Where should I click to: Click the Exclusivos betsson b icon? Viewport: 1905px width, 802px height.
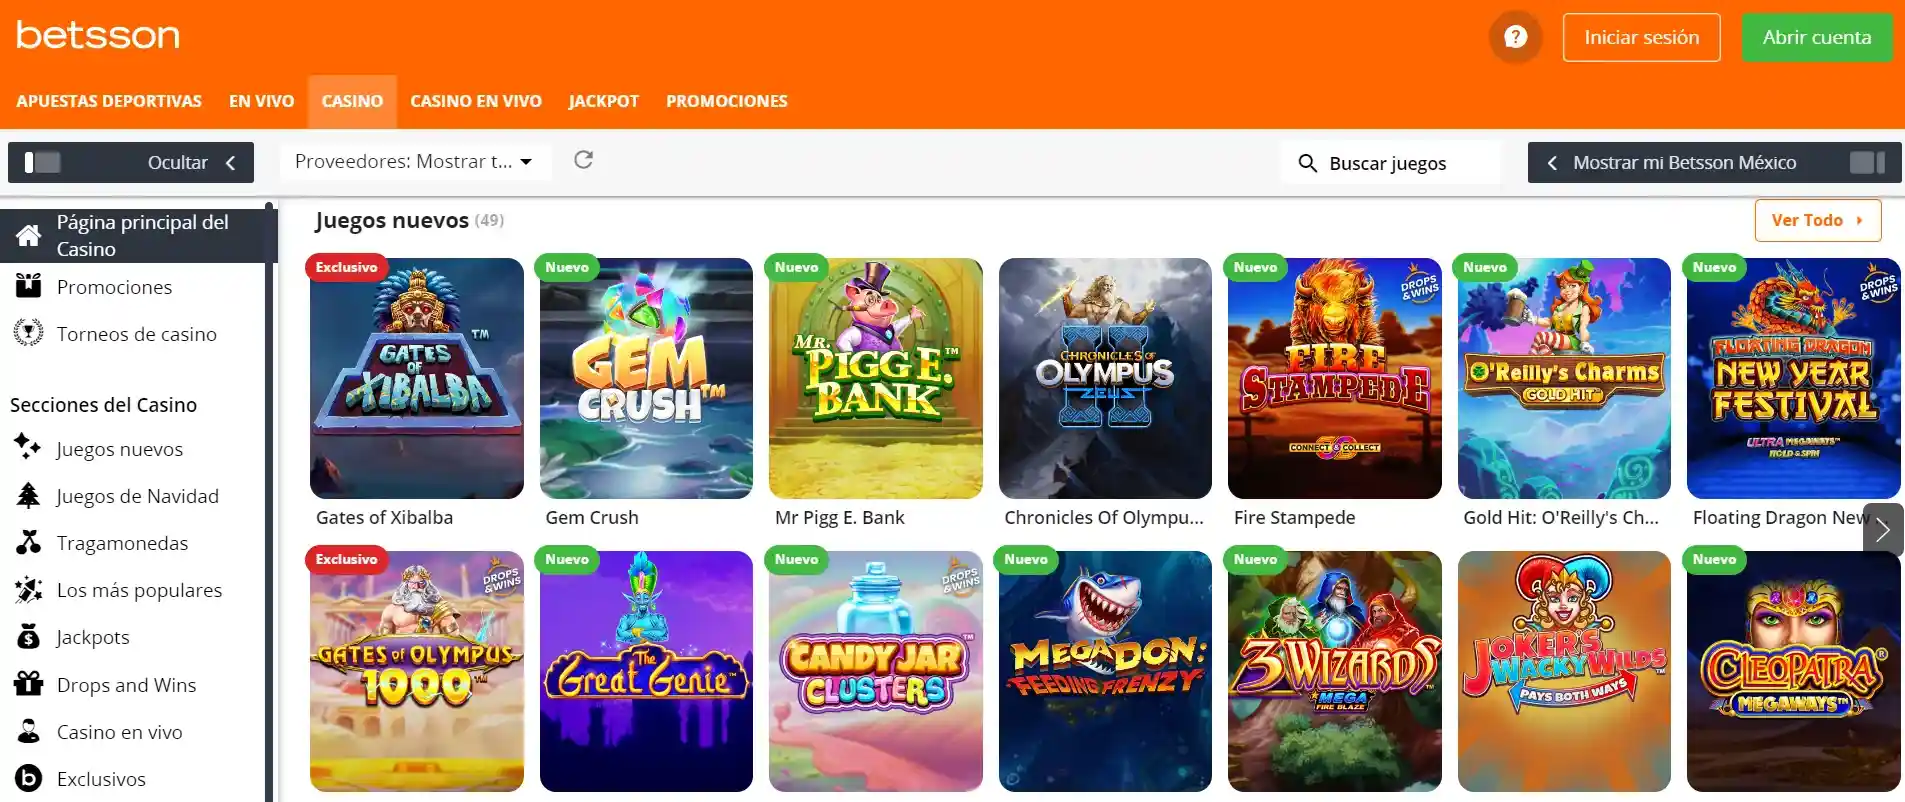pos(28,778)
